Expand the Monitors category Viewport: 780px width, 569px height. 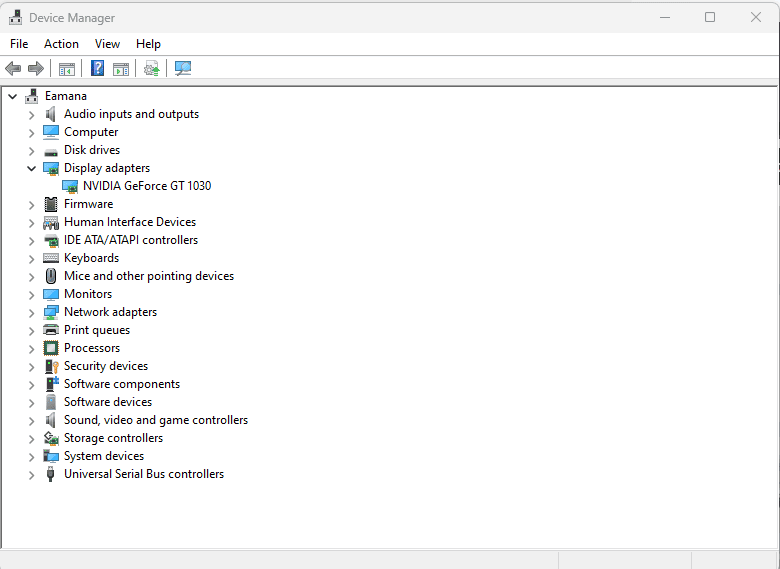31,295
